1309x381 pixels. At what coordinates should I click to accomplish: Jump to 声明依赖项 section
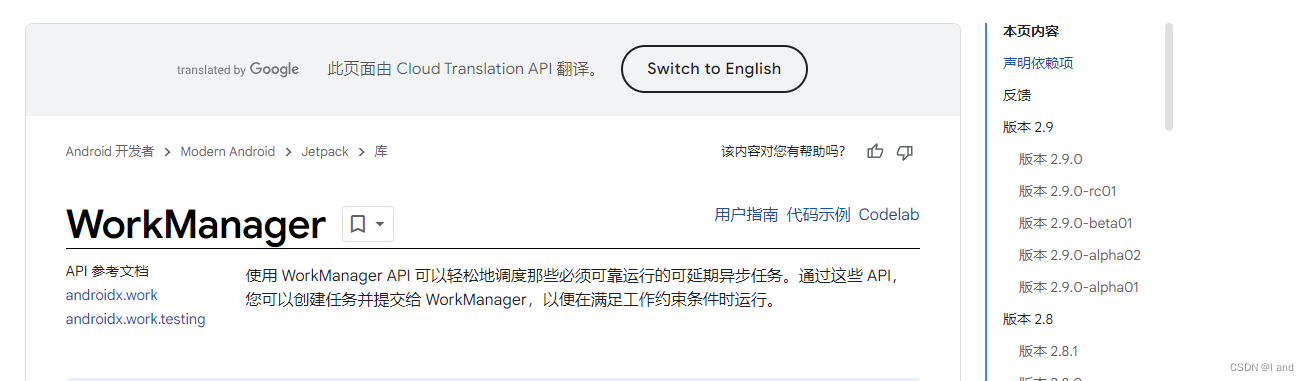point(1038,63)
